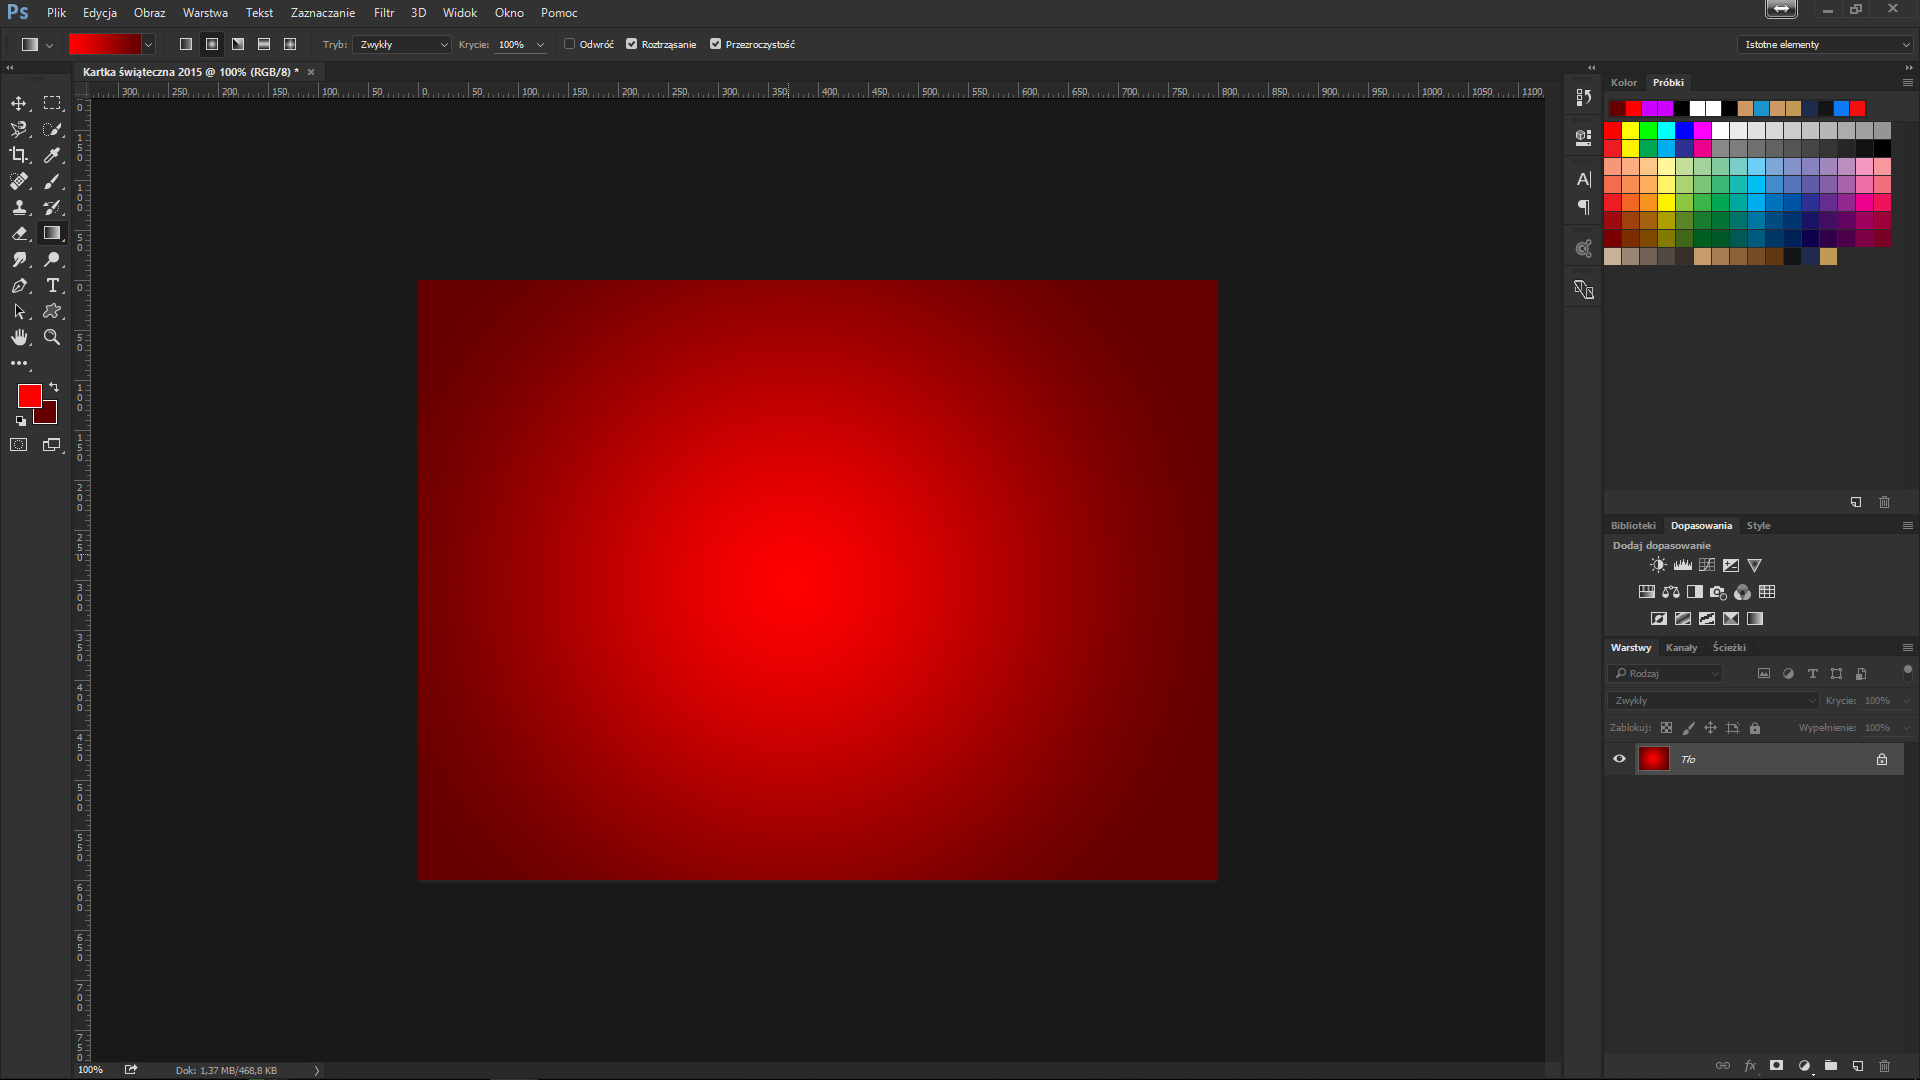Open the Filtr menu

click(x=384, y=13)
